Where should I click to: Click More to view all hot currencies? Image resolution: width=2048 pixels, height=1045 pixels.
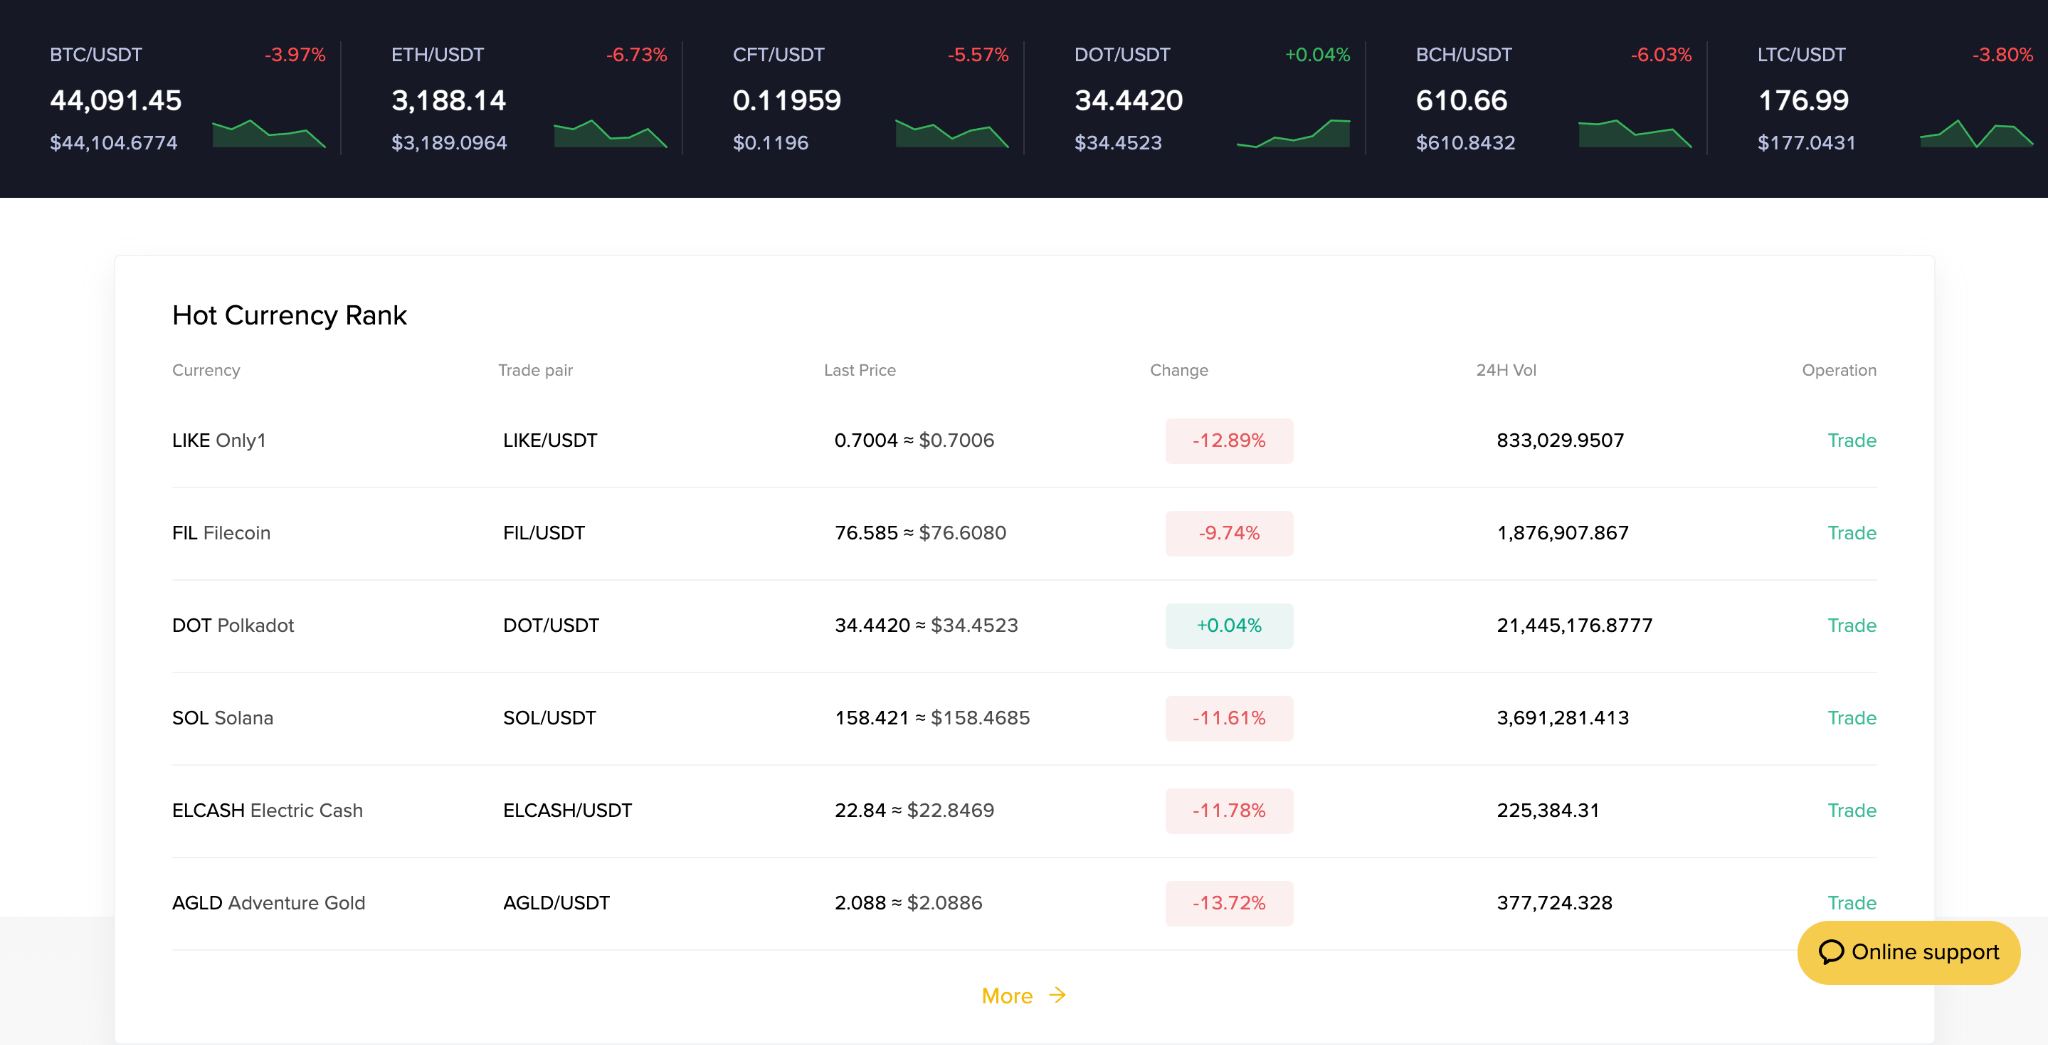pos(1008,995)
